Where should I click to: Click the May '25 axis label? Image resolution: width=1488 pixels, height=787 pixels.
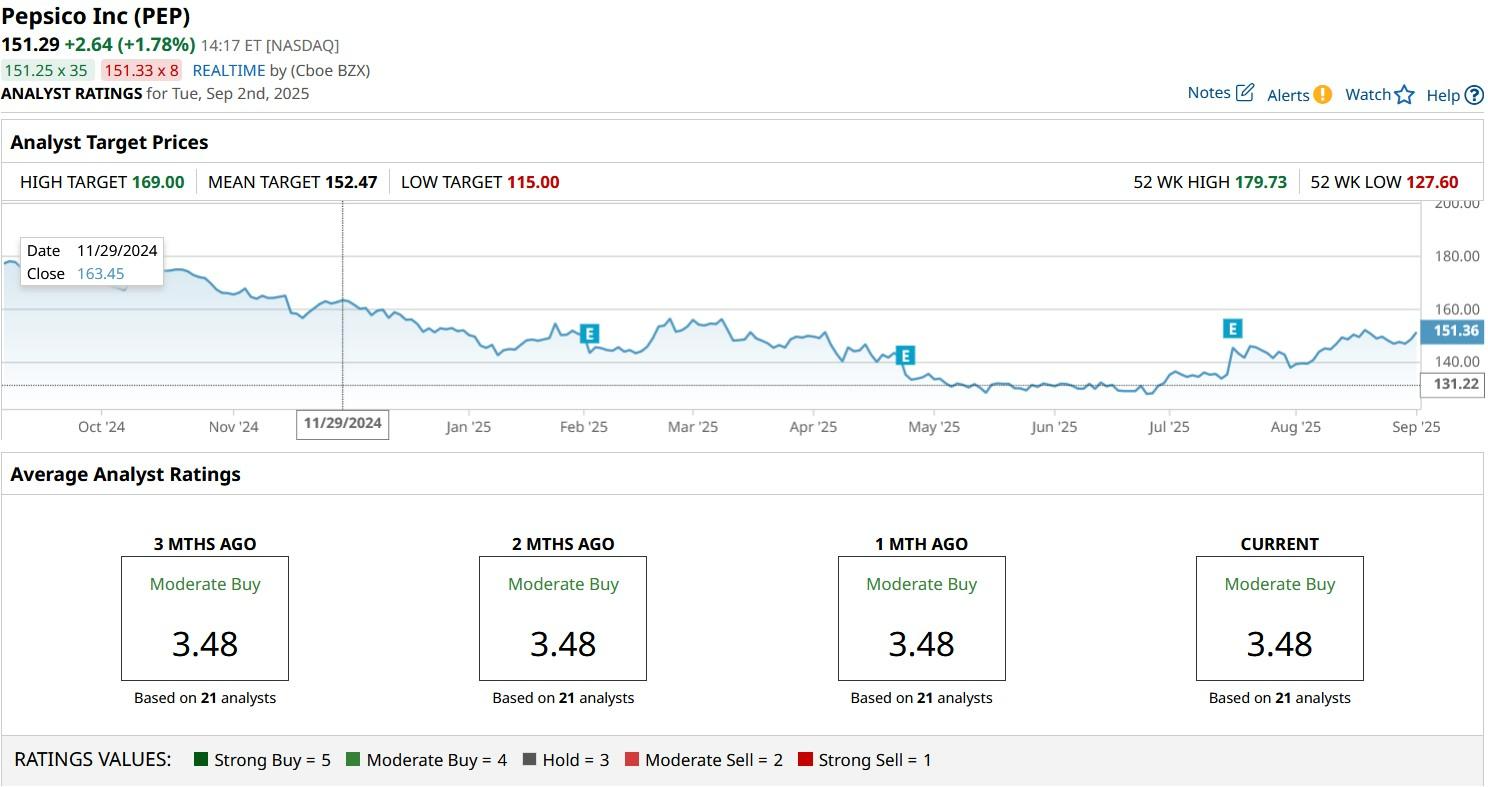pyautogui.click(x=934, y=427)
